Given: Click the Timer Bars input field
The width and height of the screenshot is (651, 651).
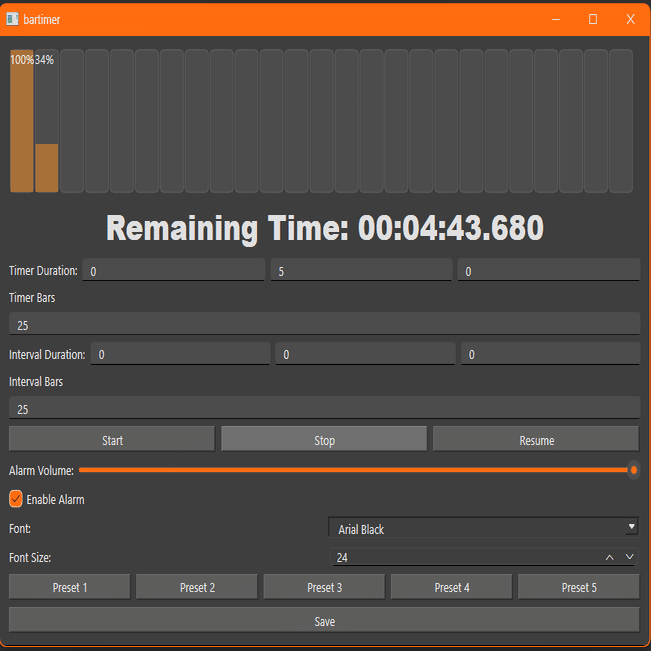Looking at the screenshot, I should pos(324,324).
